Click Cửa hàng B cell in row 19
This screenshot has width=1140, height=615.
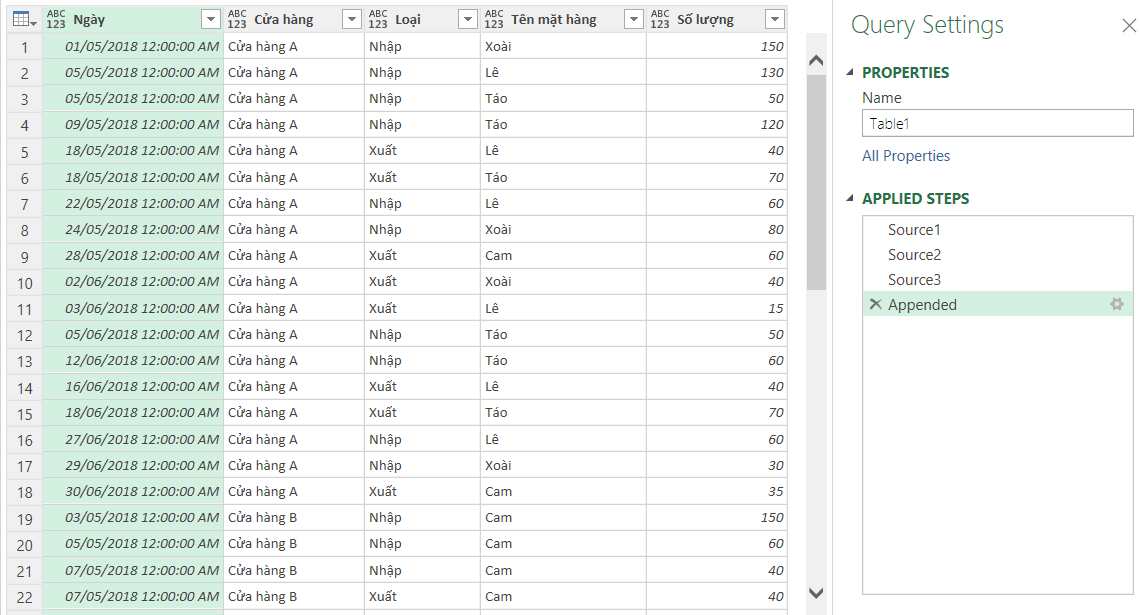coord(294,518)
